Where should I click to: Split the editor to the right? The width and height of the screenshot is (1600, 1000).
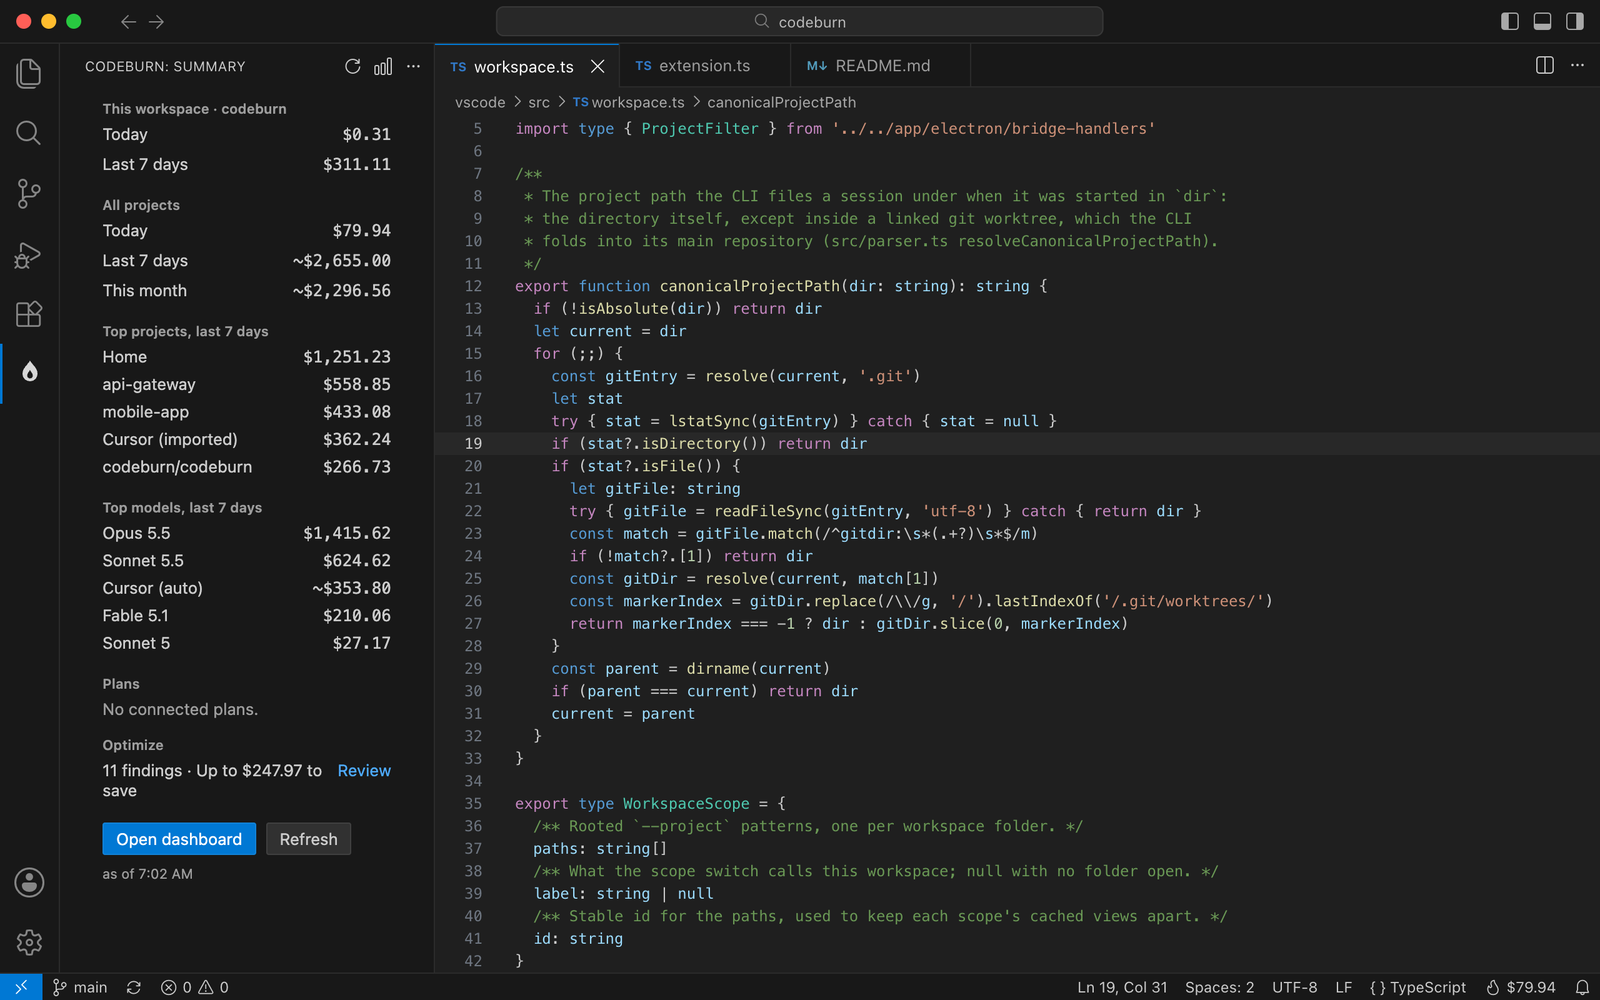tap(1545, 65)
